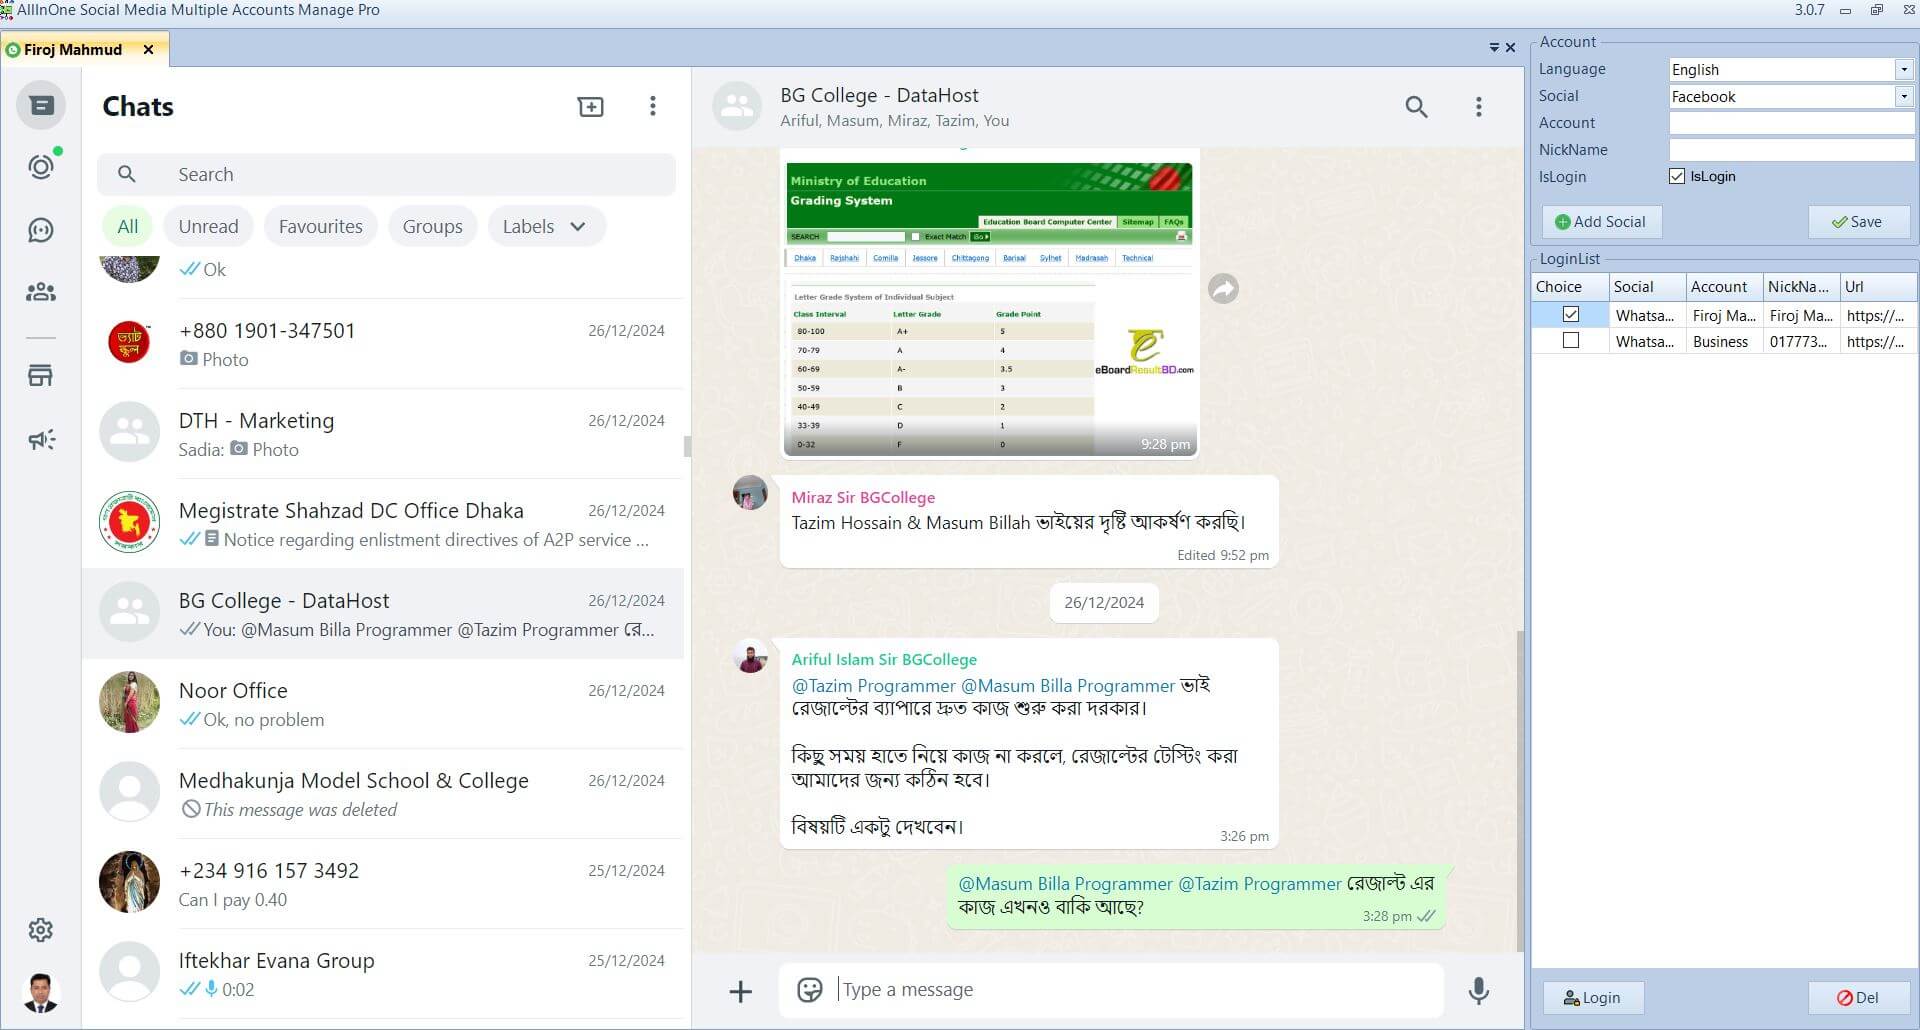1920x1030 pixels.
Task: Forward the grading system image
Action: coord(1223,289)
